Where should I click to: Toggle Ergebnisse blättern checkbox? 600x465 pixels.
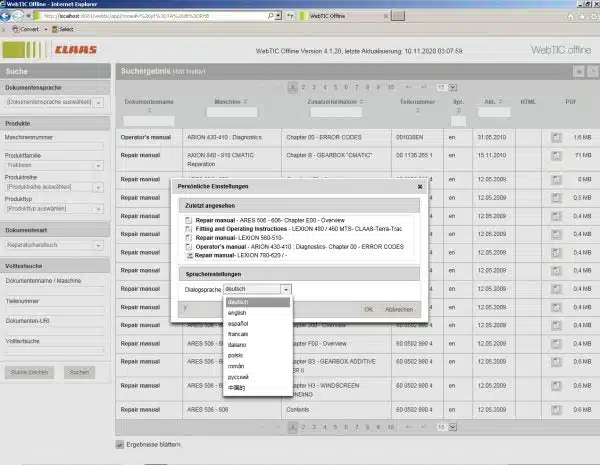click(x=120, y=444)
